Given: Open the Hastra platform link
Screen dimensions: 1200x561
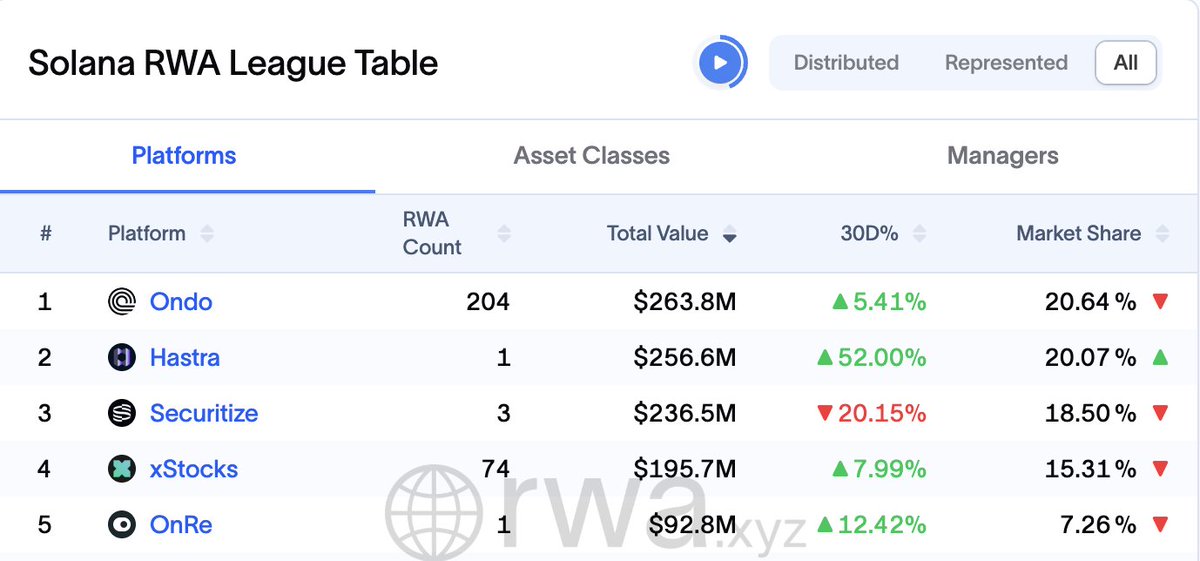Looking at the screenshot, I should [x=185, y=358].
